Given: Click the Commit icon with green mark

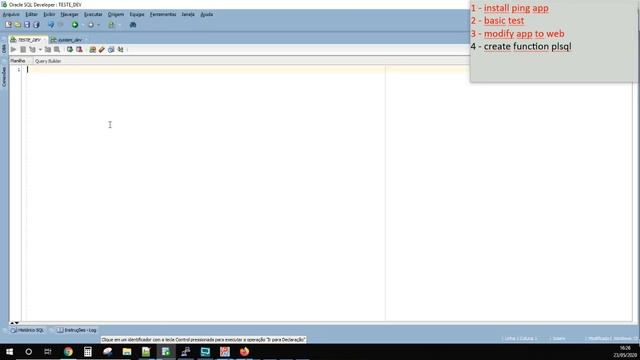Looking at the screenshot, I should click(70, 49).
